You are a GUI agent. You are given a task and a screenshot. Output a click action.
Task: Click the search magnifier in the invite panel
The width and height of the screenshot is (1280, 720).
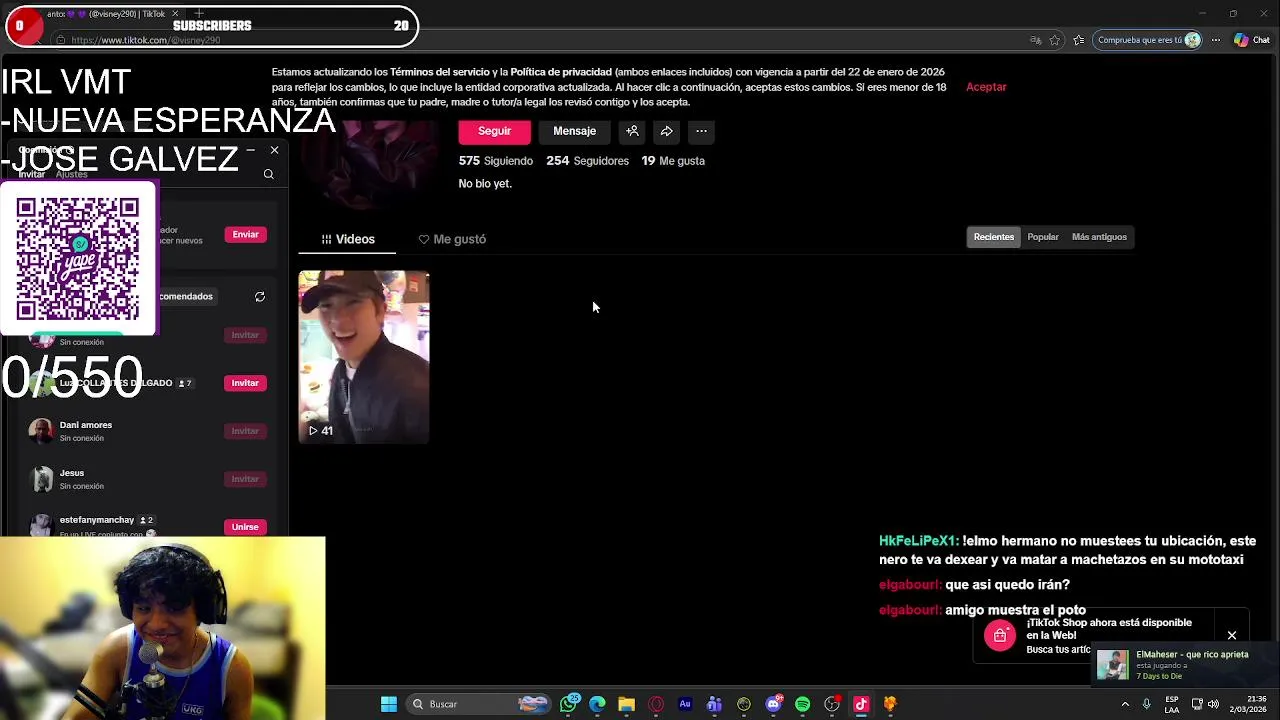click(x=268, y=174)
